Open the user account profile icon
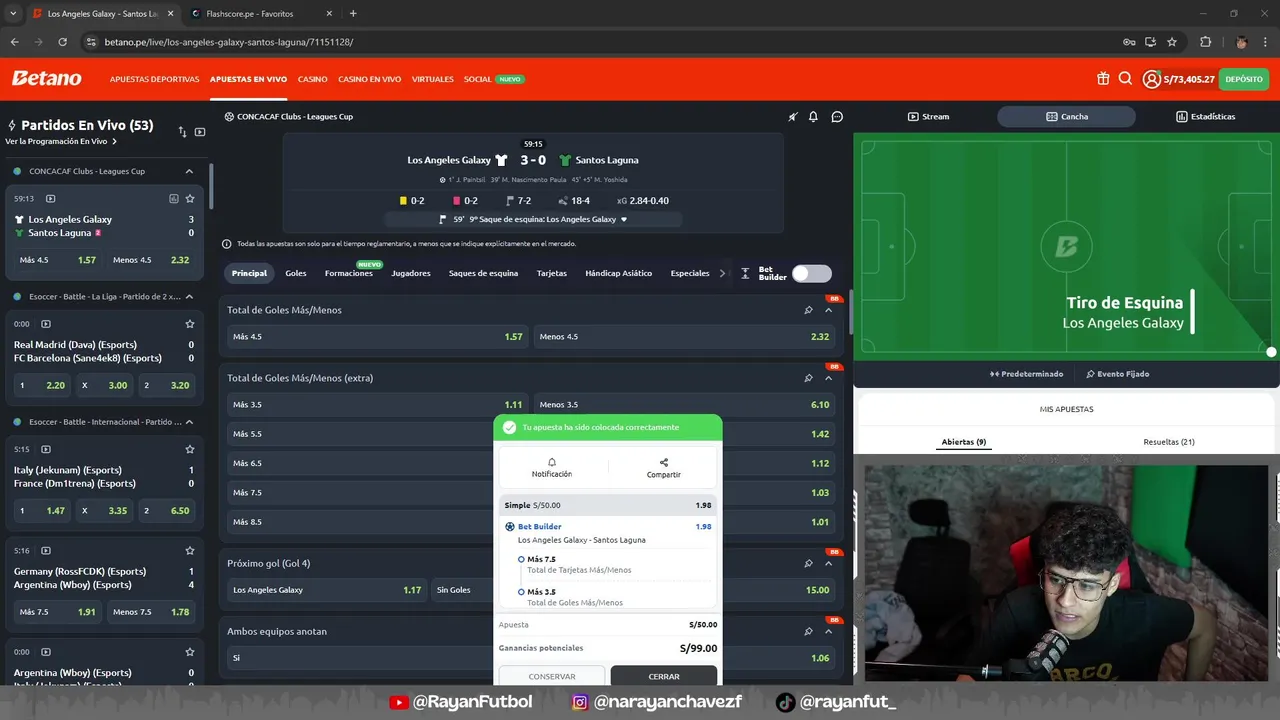 (x=1152, y=79)
